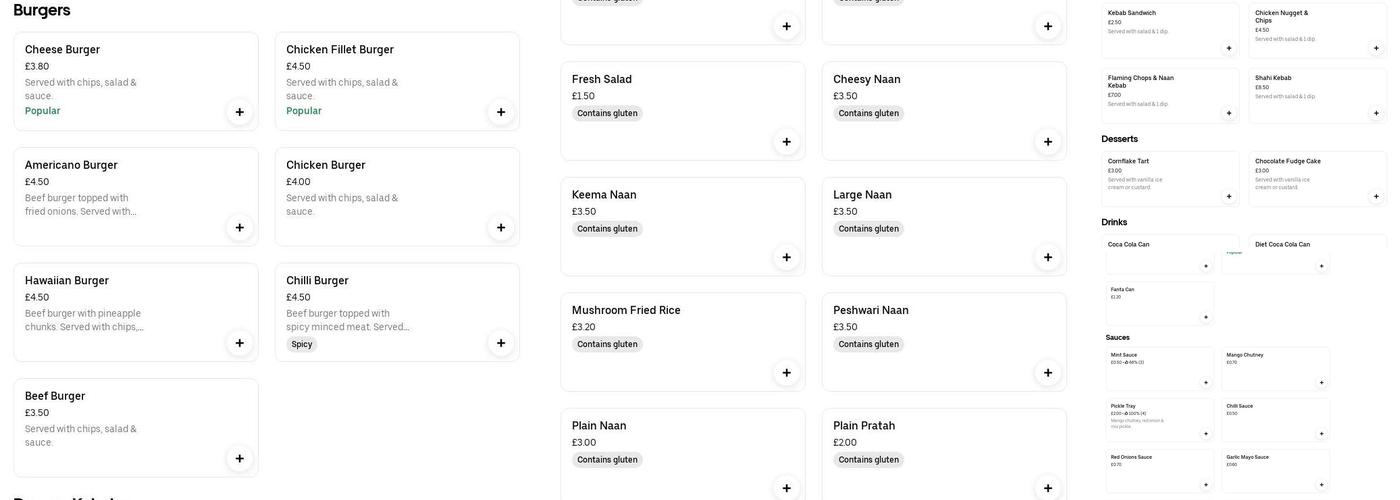The width and height of the screenshot is (1400, 500).
Task: Add Beef Burger with its plus button
Action: click(240, 459)
